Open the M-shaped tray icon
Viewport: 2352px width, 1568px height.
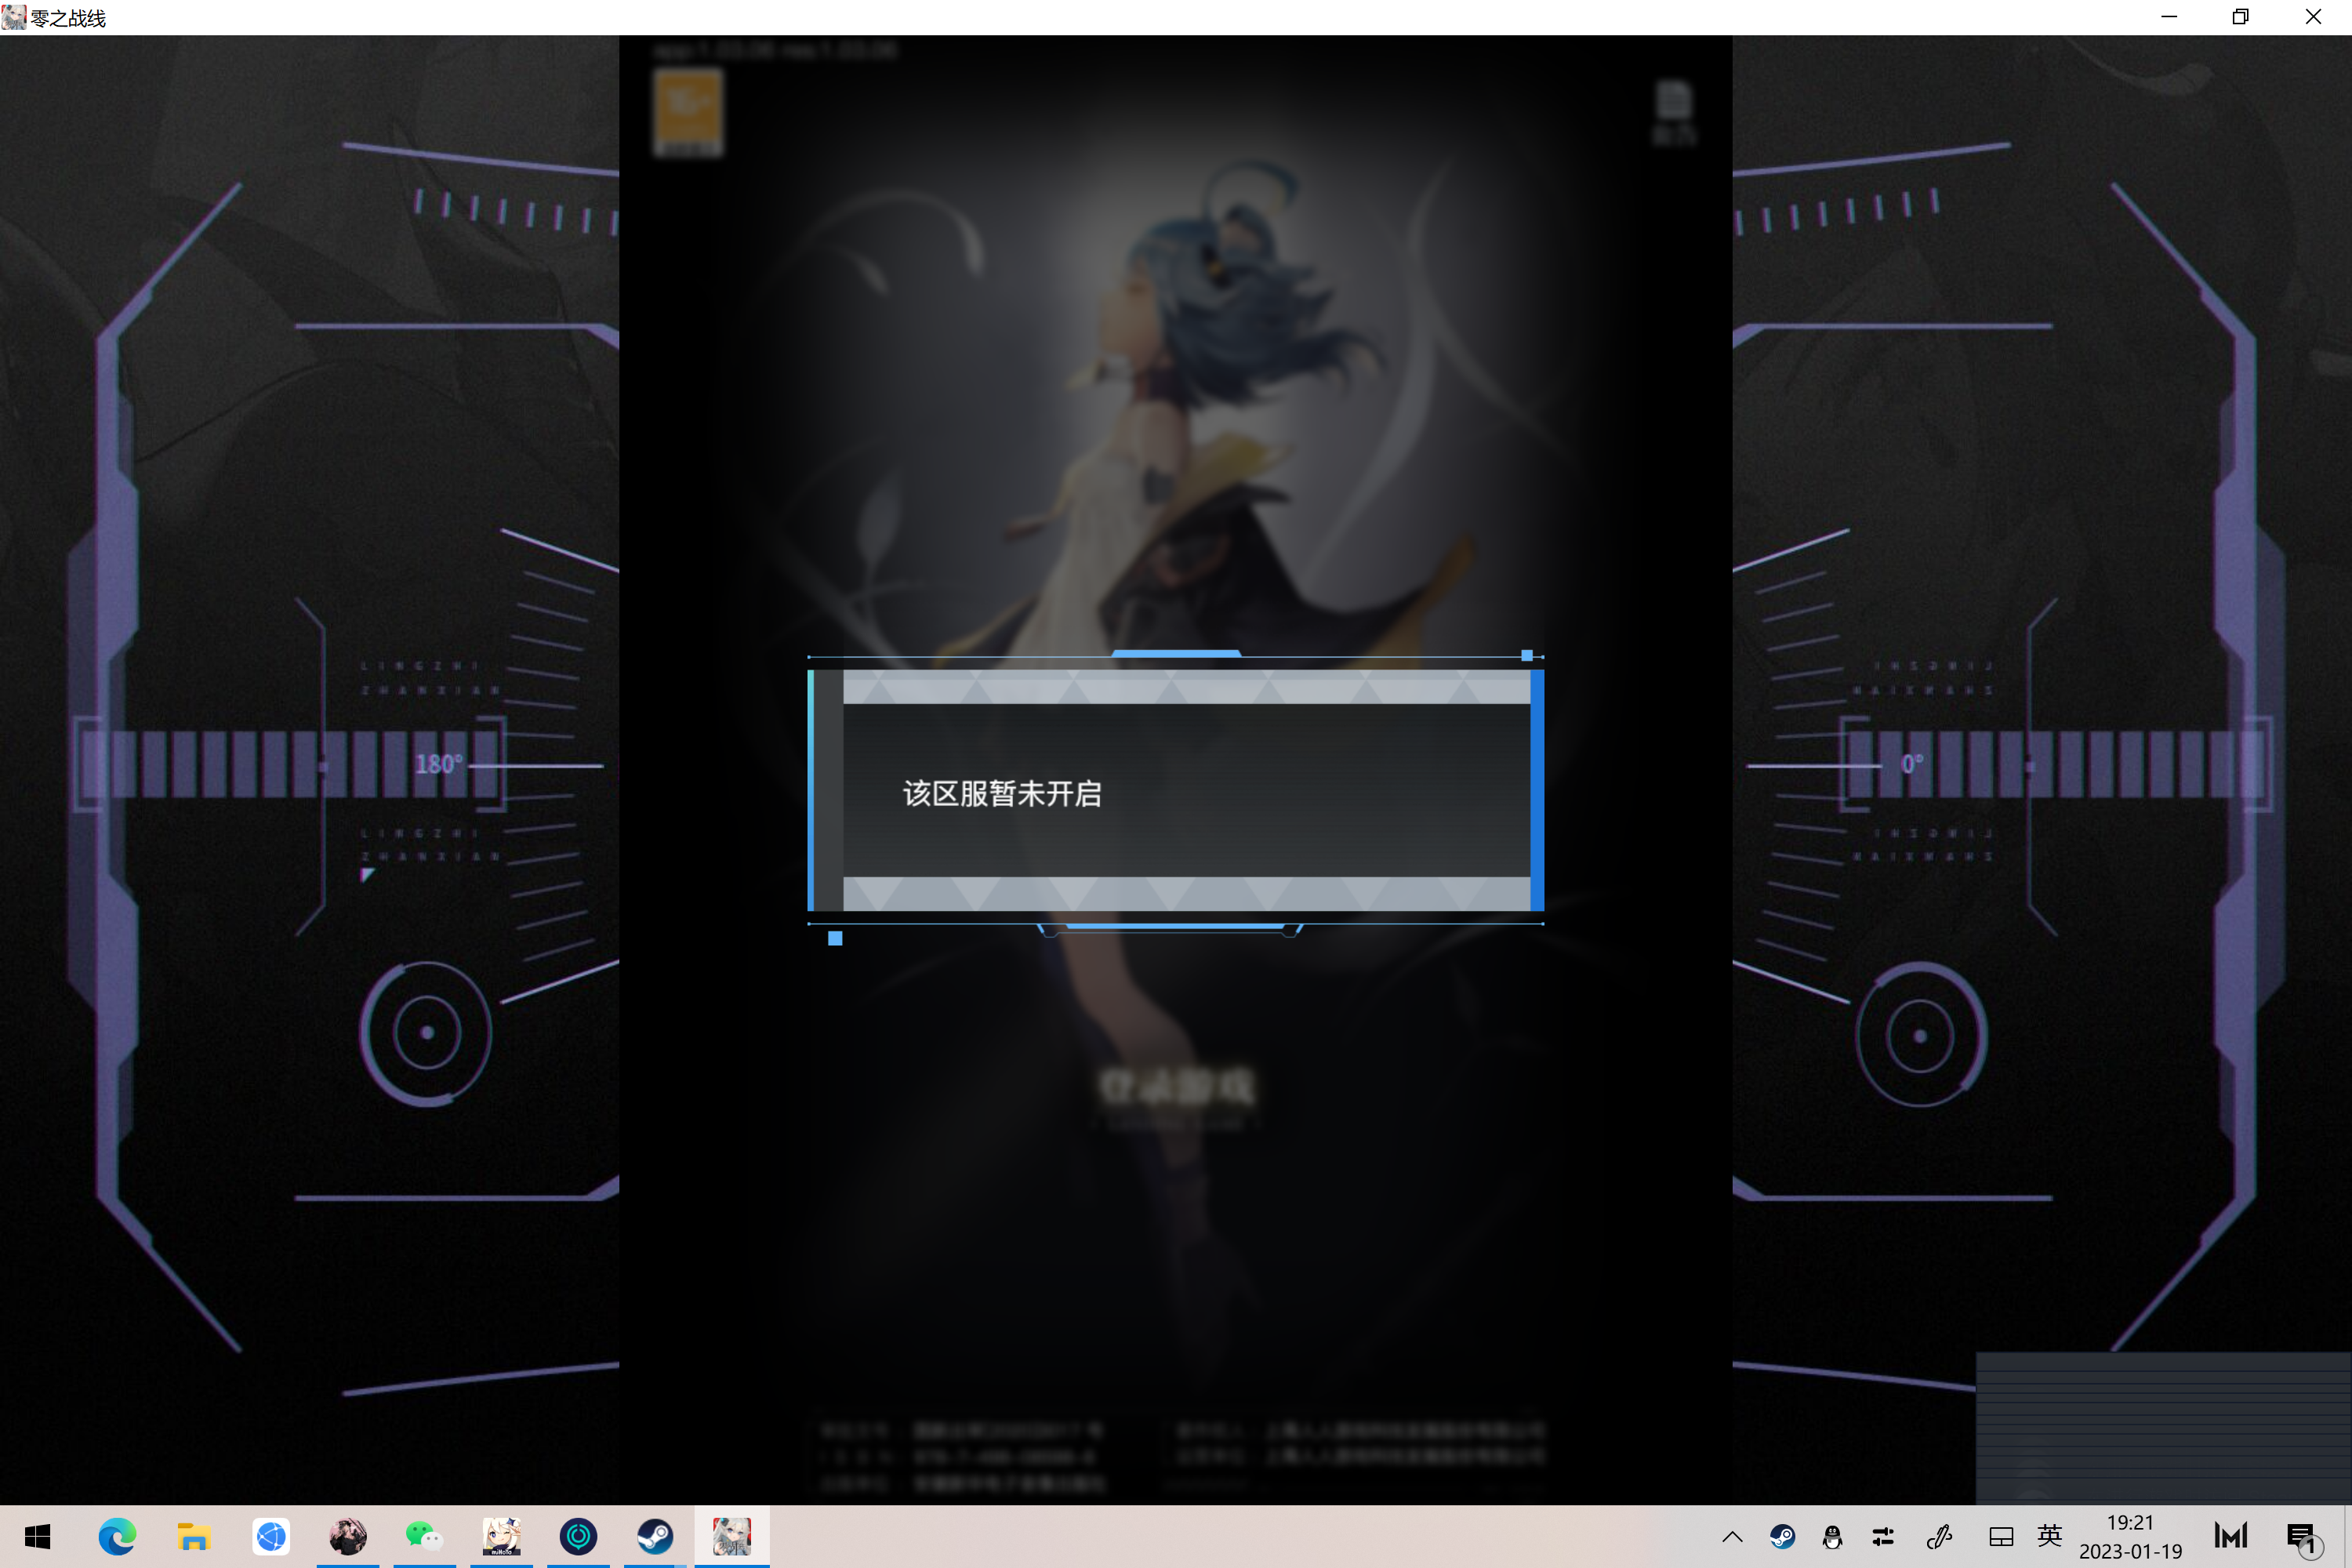coord(2230,1536)
